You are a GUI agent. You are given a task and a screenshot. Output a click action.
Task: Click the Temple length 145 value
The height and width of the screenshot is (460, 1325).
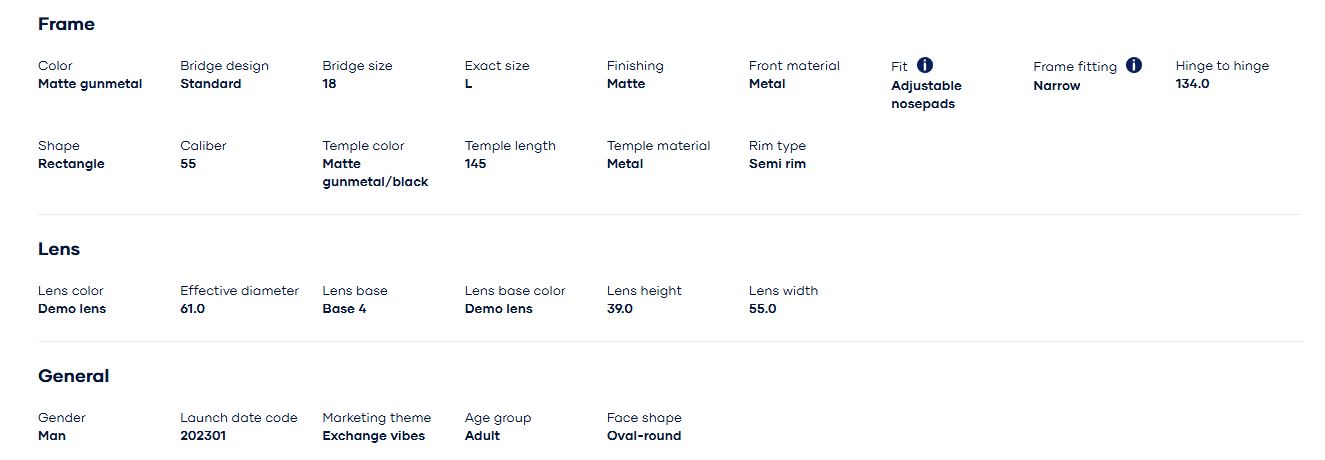(x=475, y=164)
